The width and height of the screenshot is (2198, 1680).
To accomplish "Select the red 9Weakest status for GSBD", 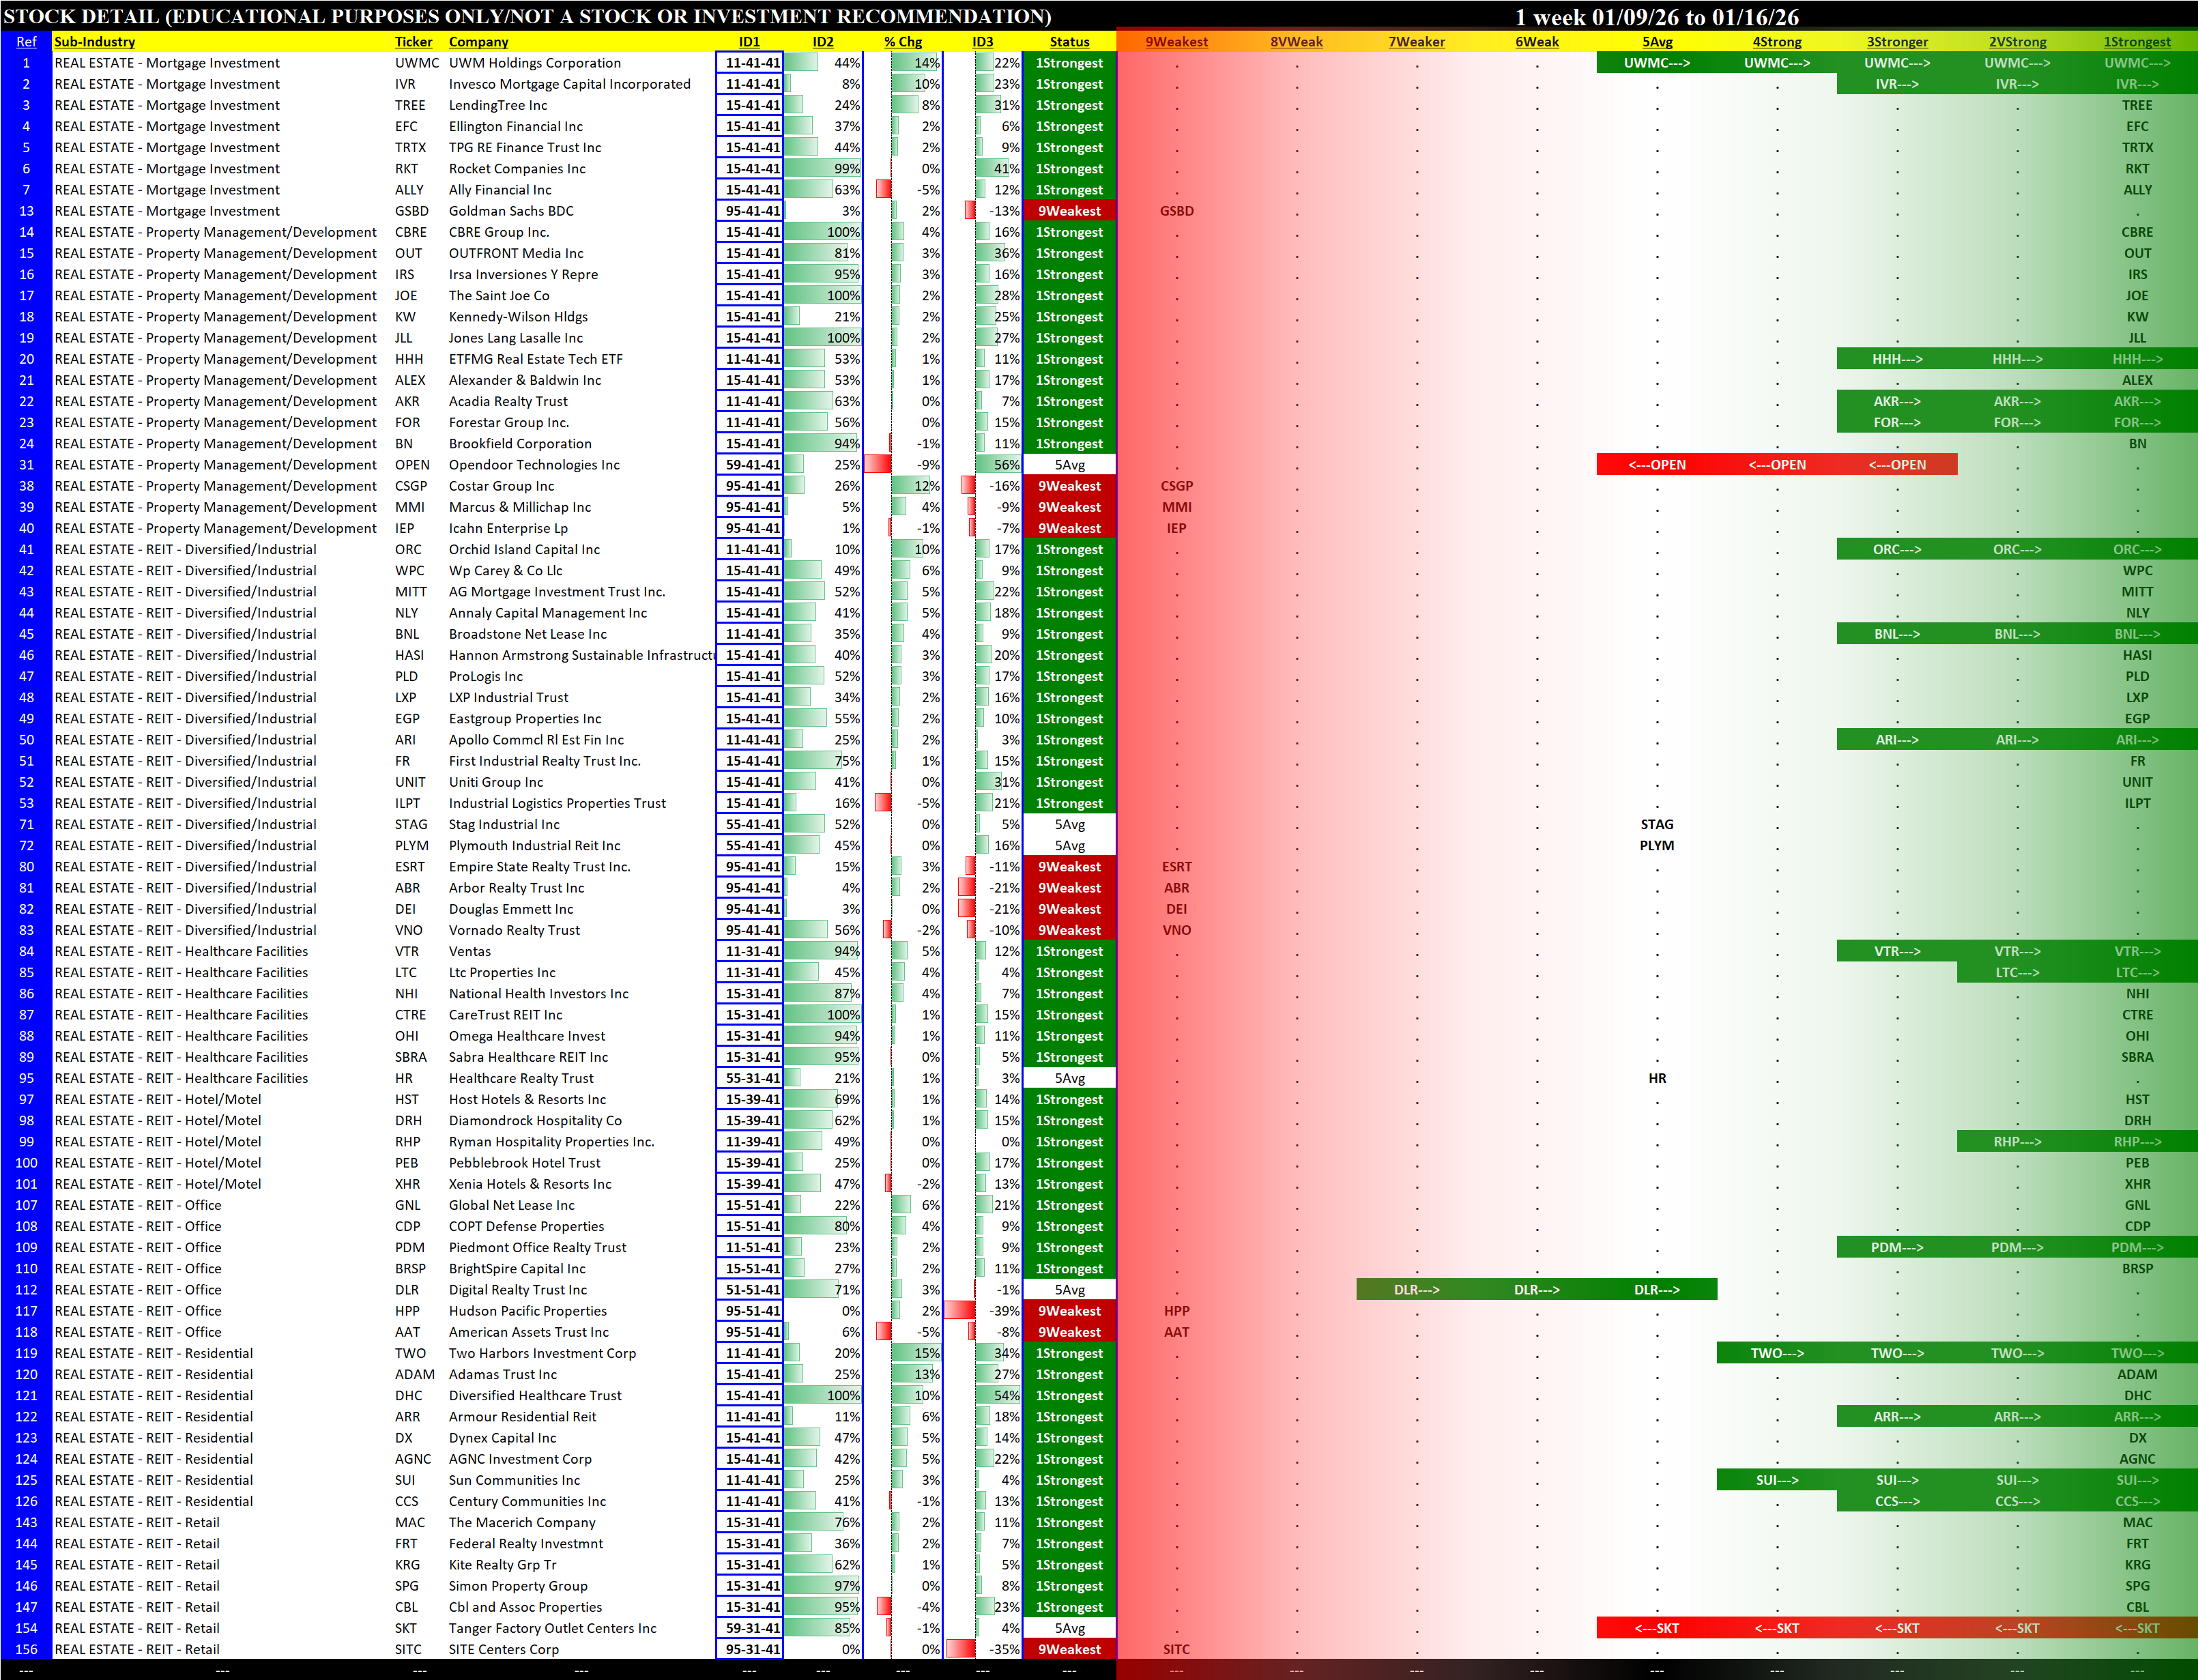I will 1069,211.
